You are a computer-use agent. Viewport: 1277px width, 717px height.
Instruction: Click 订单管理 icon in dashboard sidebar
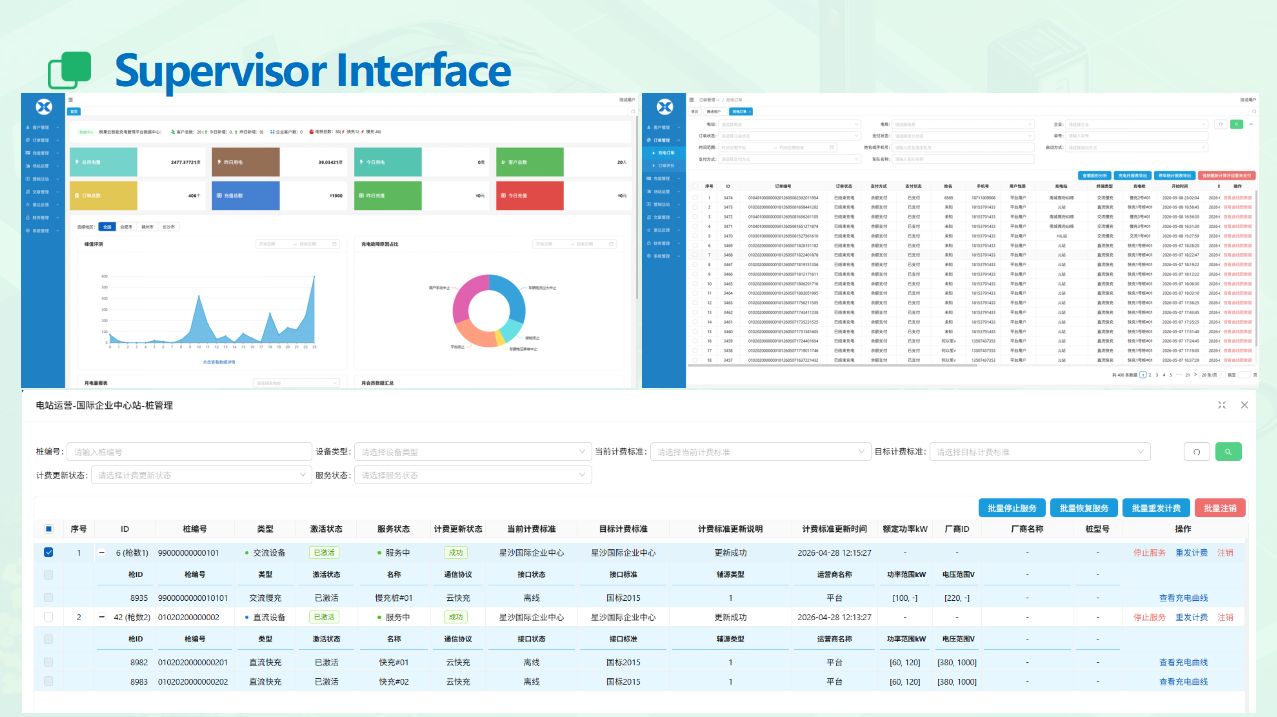tap(28, 141)
